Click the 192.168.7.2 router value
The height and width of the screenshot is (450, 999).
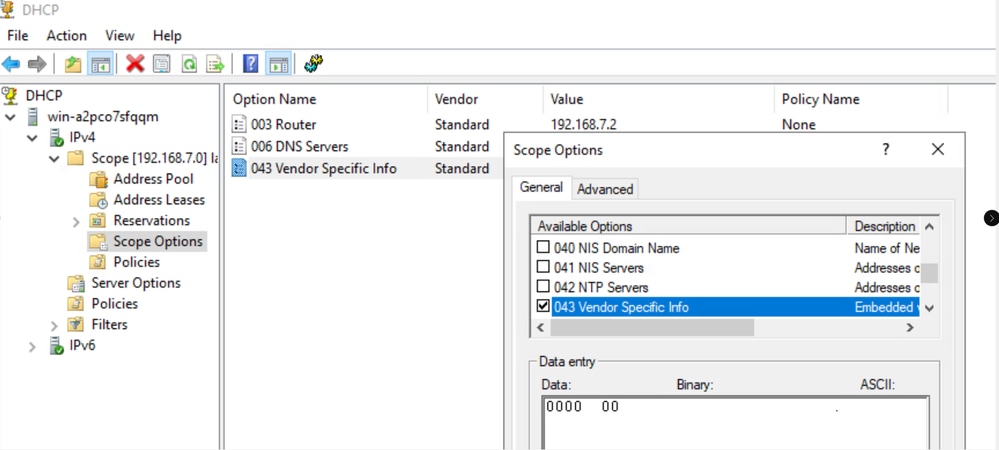pos(584,124)
